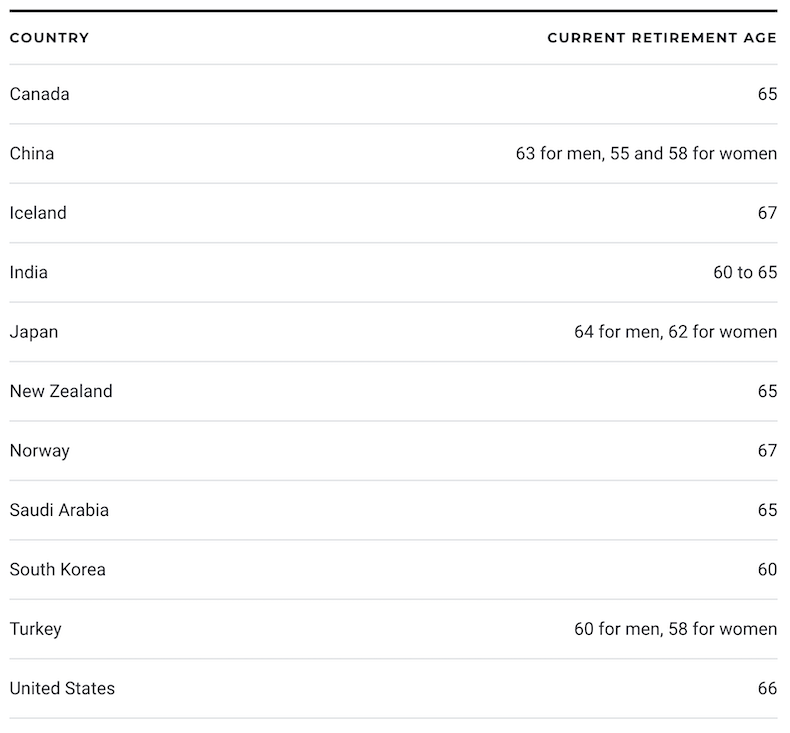Screen dimensions: 790x733
Task: Click China's "63 for men, 55 and 58 for women" value
Action: coord(646,153)
